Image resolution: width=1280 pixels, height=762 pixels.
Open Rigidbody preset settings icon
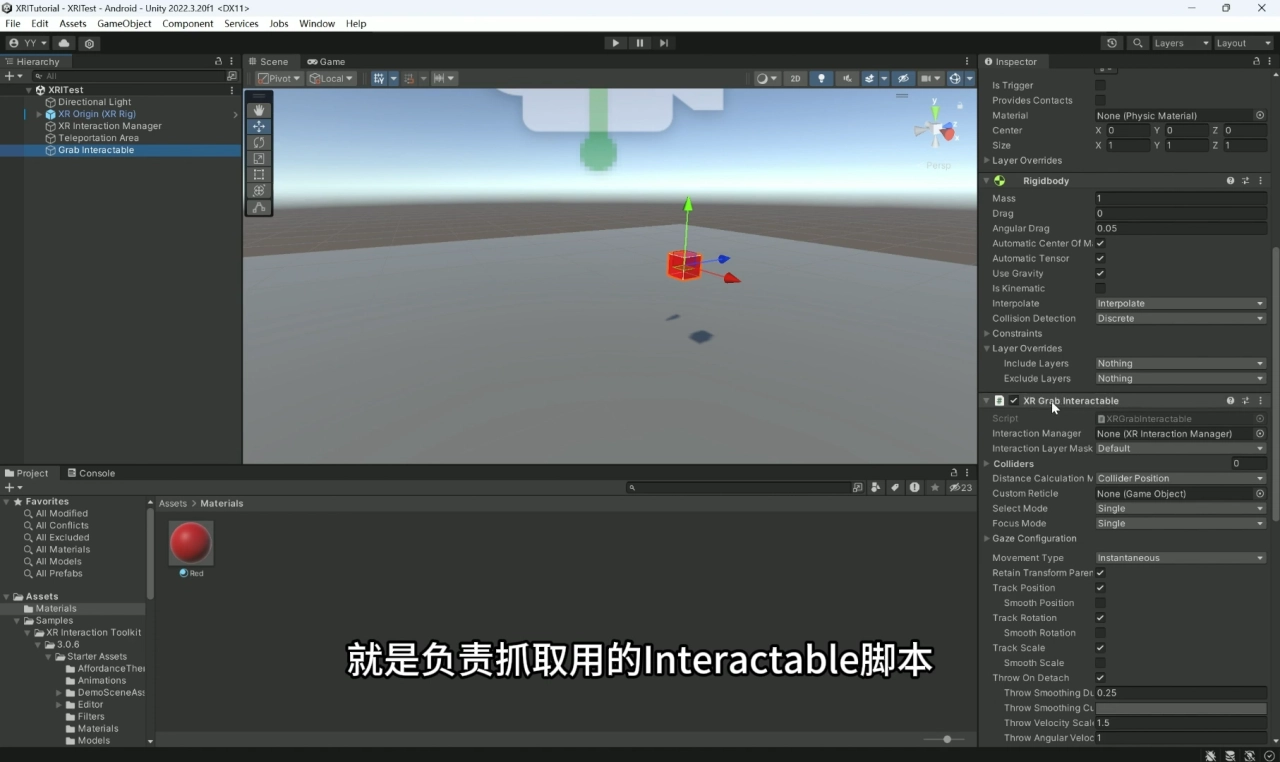(1245, 181)
